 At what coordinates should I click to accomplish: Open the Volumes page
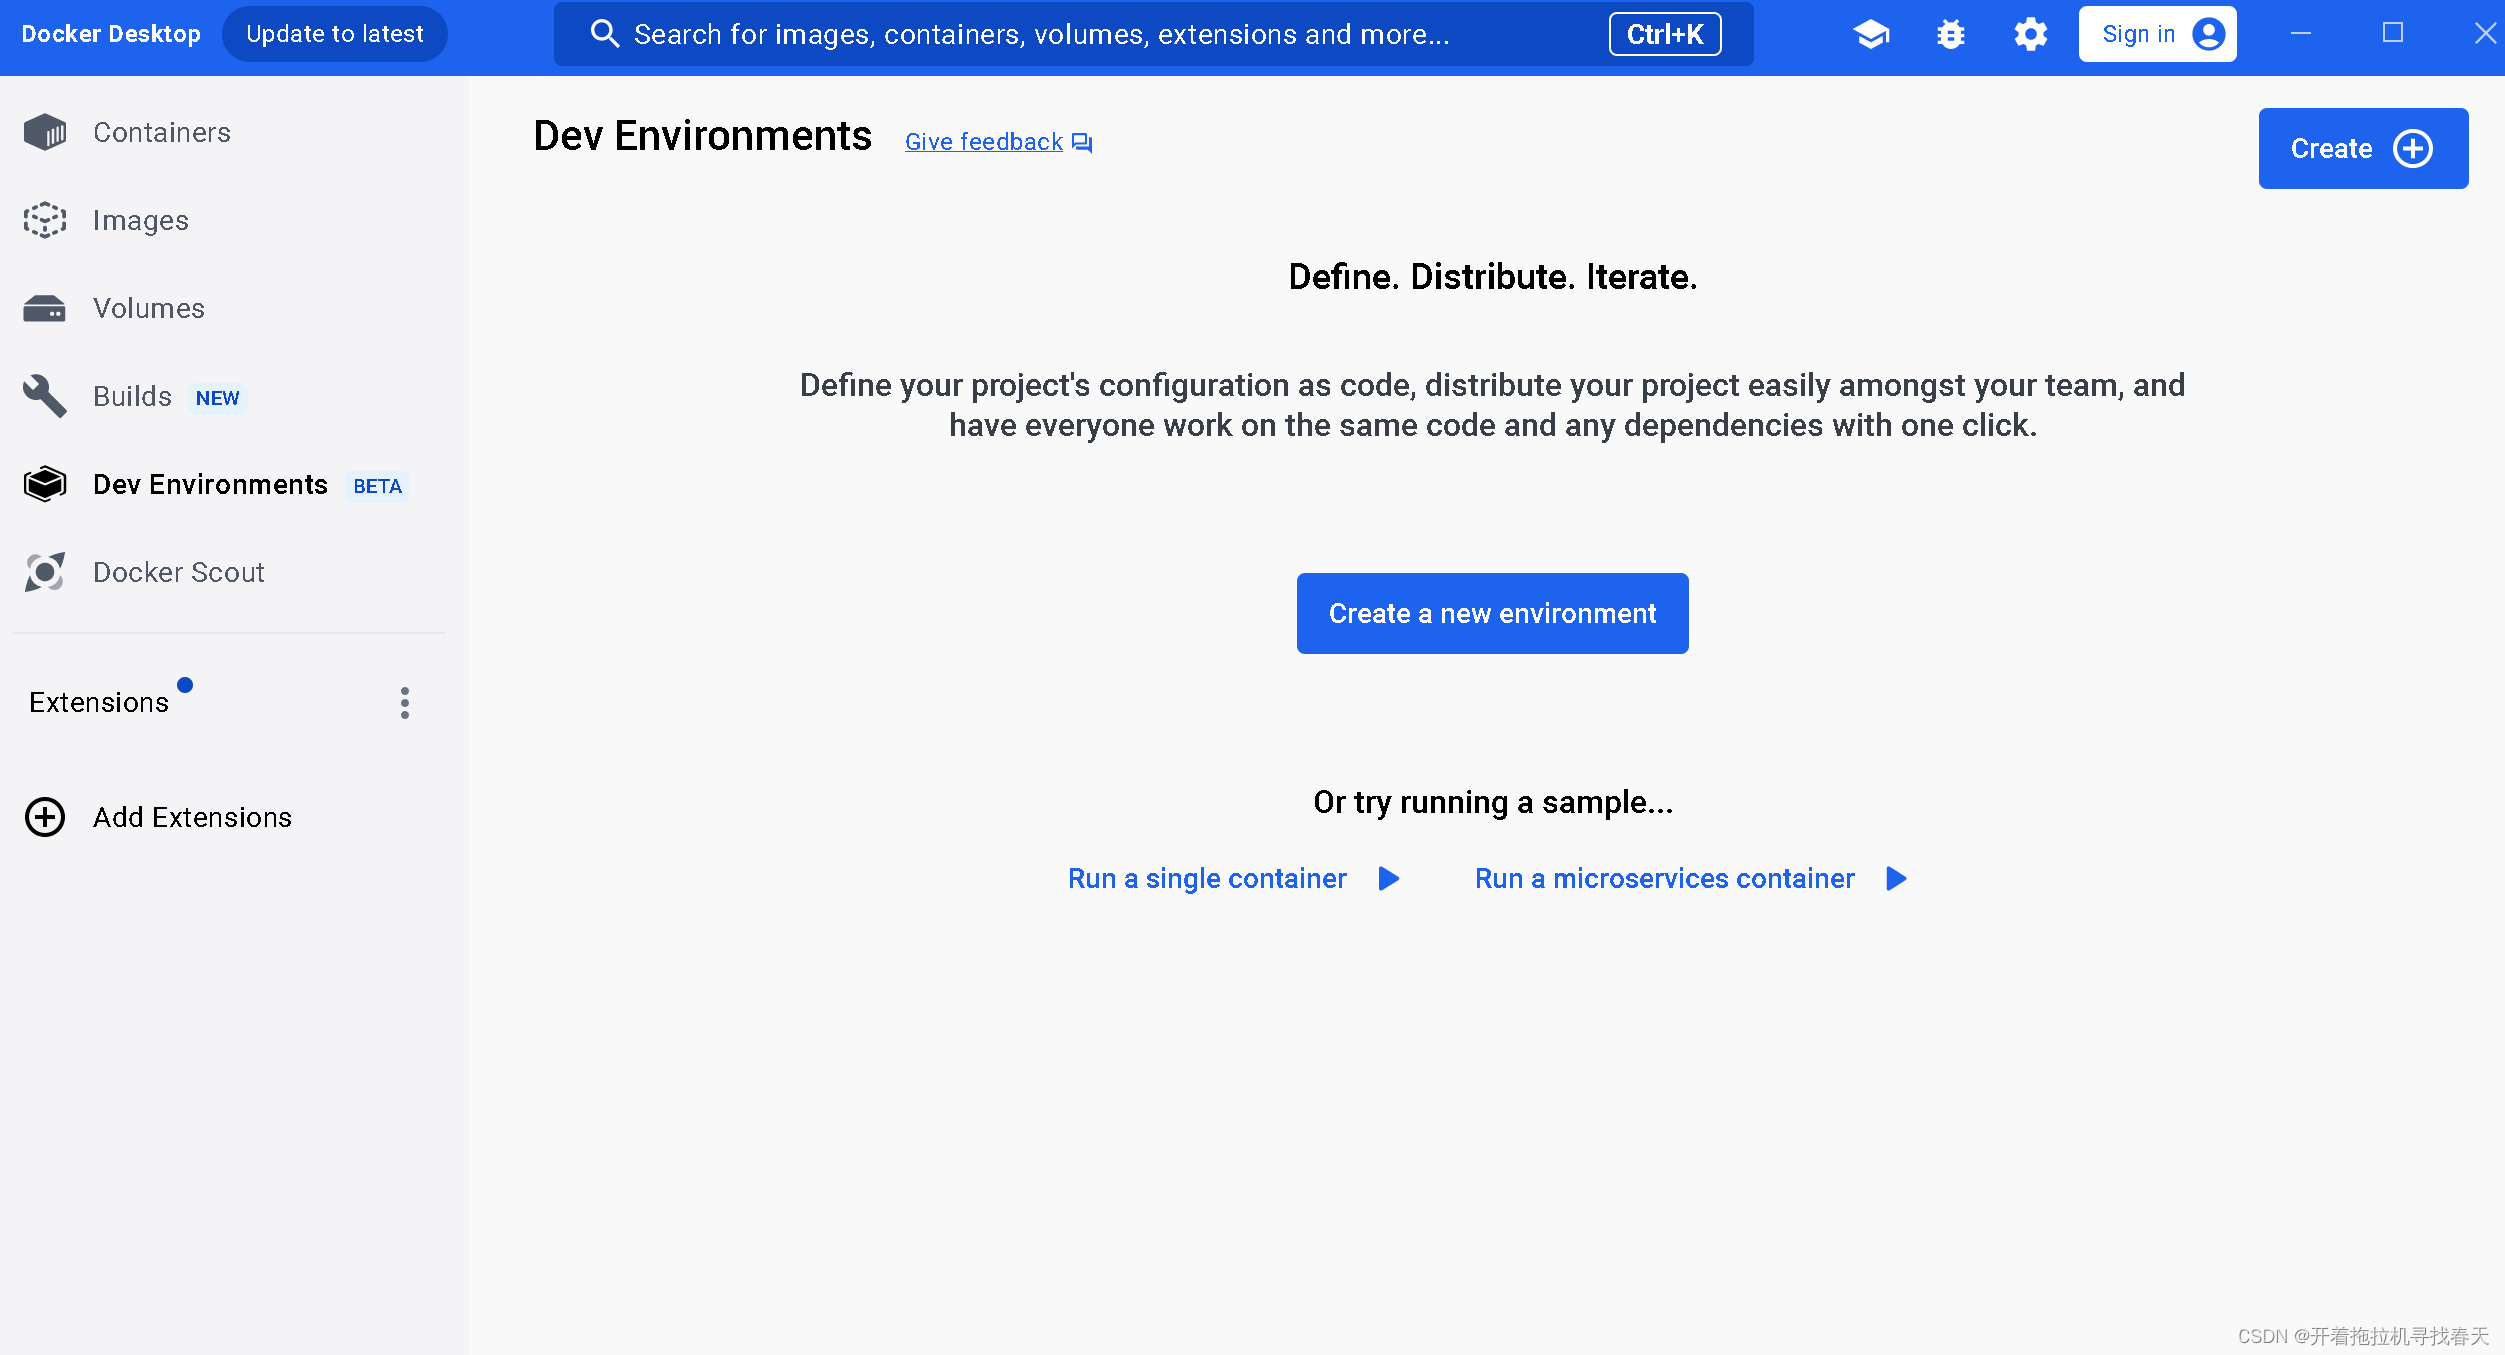point(148,308)
